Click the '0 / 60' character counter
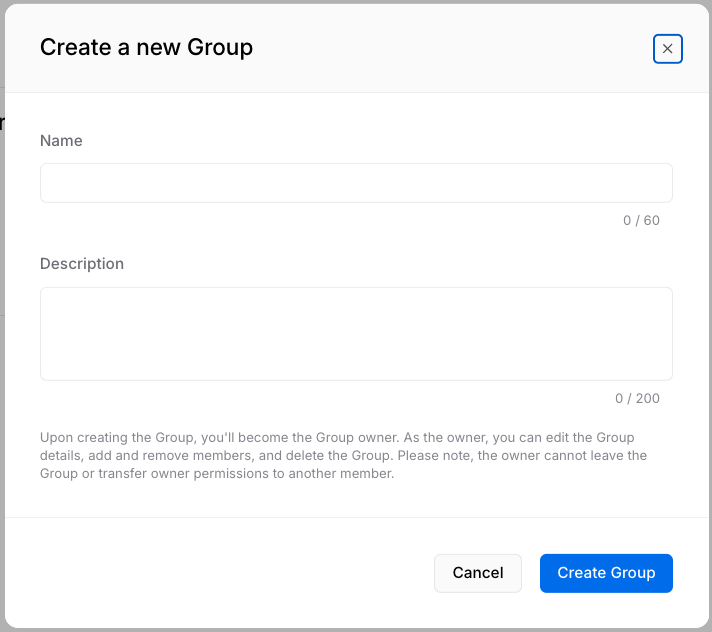 click(641, 220)
